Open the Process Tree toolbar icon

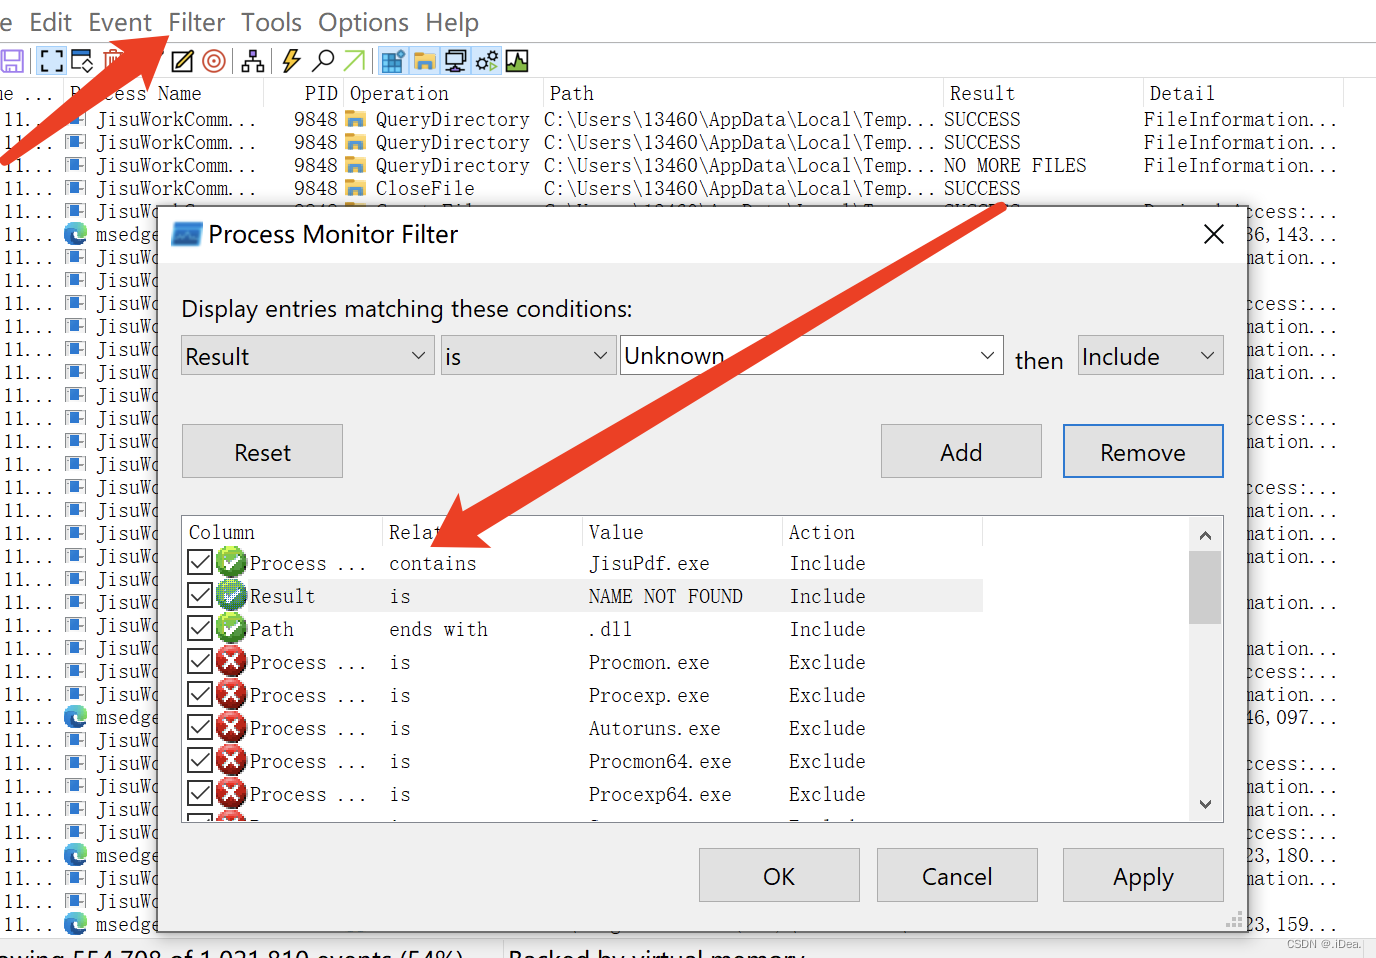pos(253,61)
